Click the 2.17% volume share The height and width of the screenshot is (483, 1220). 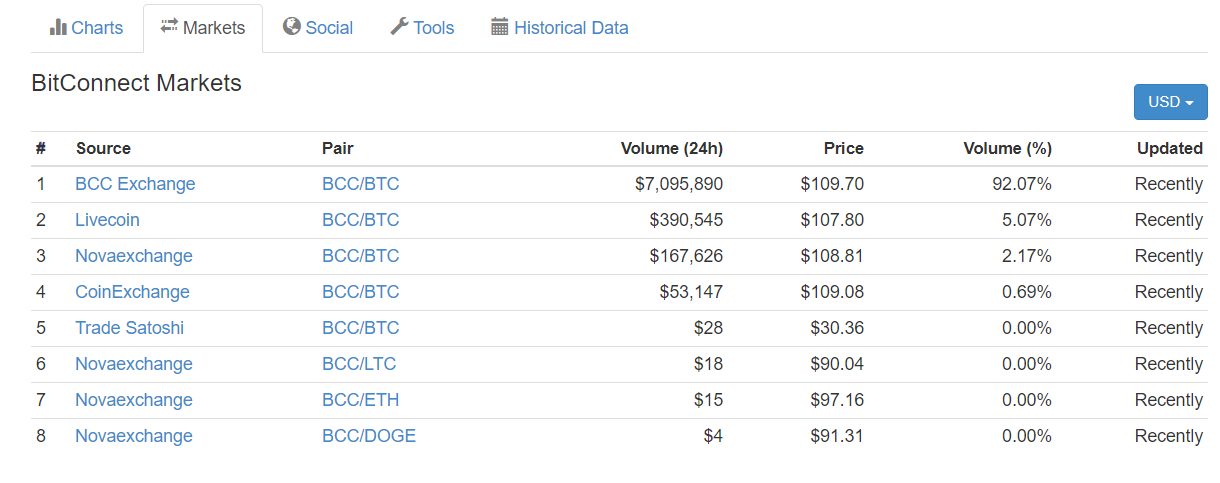pyautogui.click(x=1027, y=256)
